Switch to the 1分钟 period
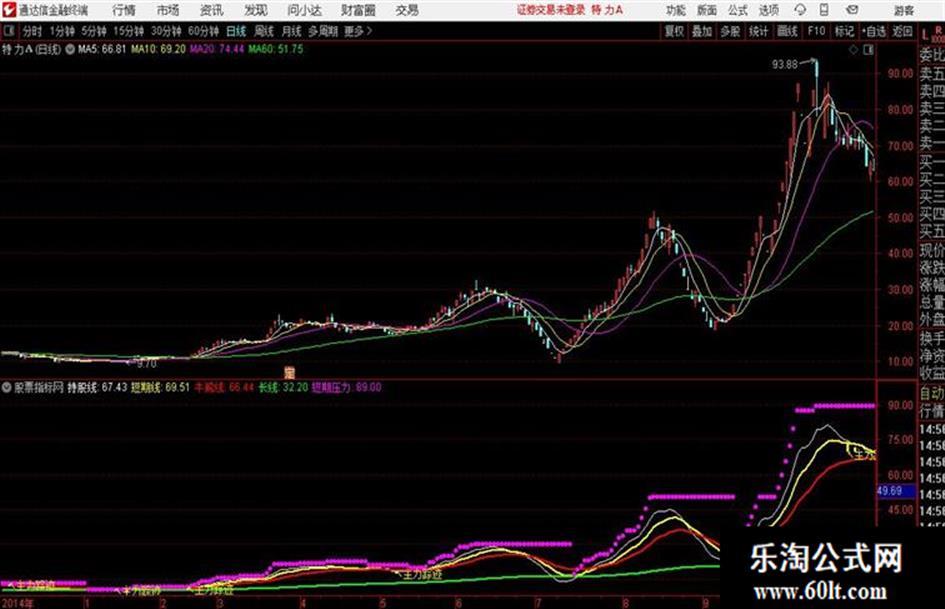This screenshot has height=609, width=945. [61, 31]
